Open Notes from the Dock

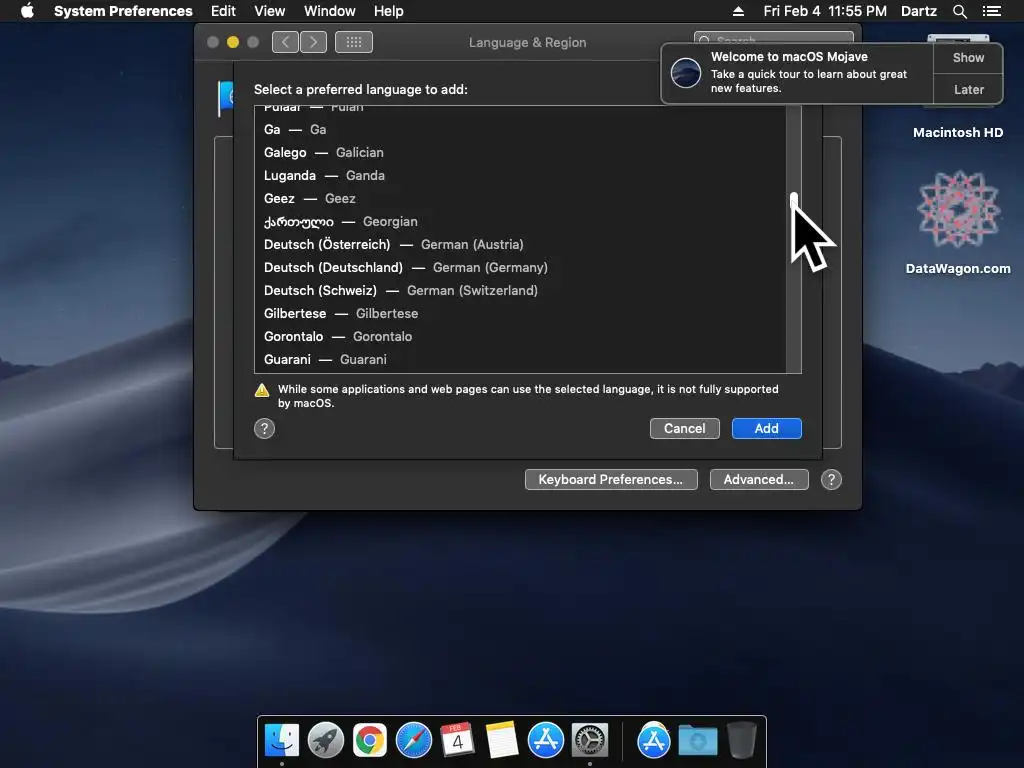(x=502, y=739)
